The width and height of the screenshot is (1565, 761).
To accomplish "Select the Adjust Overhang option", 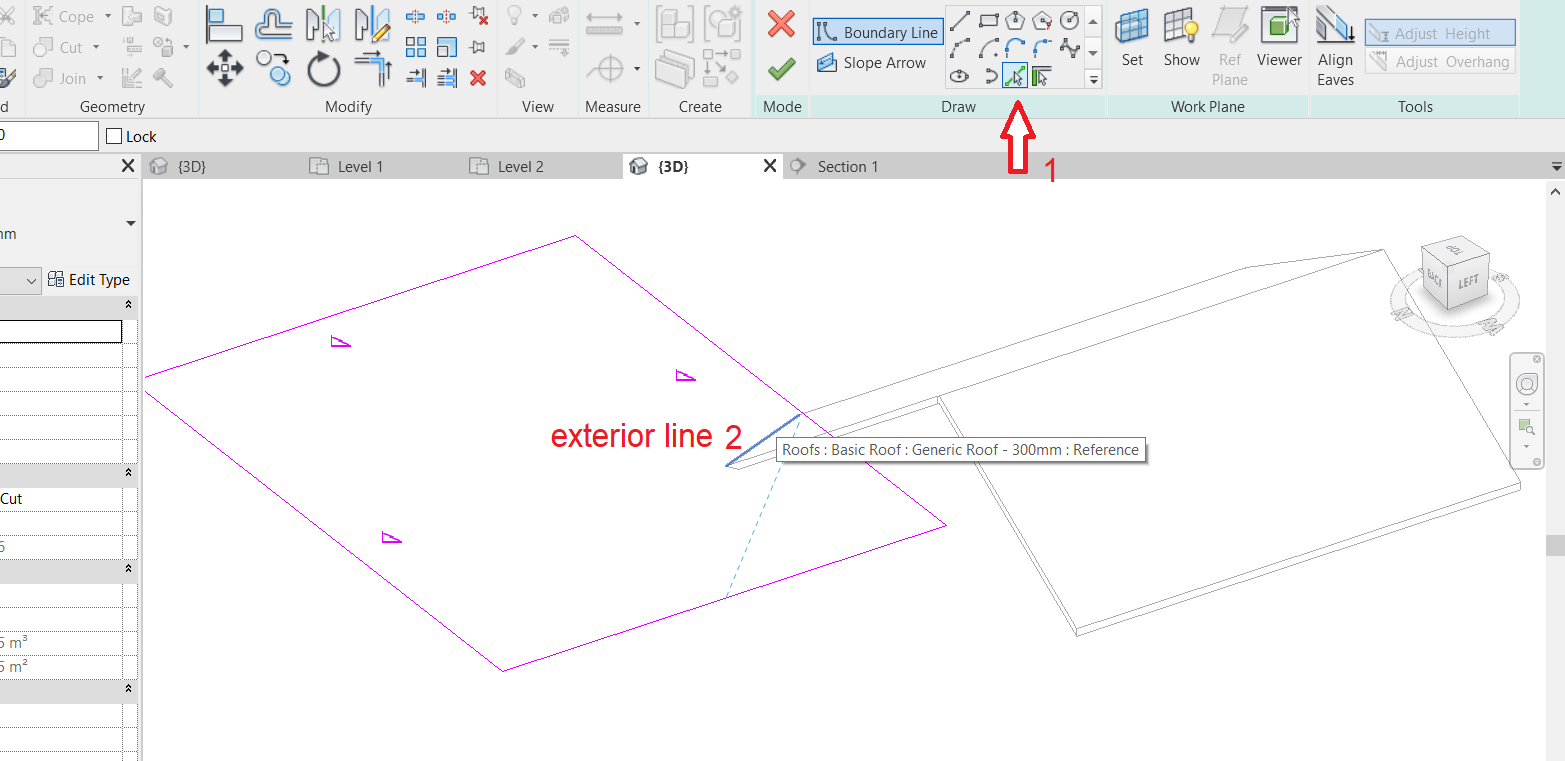I will point(1440,61).
